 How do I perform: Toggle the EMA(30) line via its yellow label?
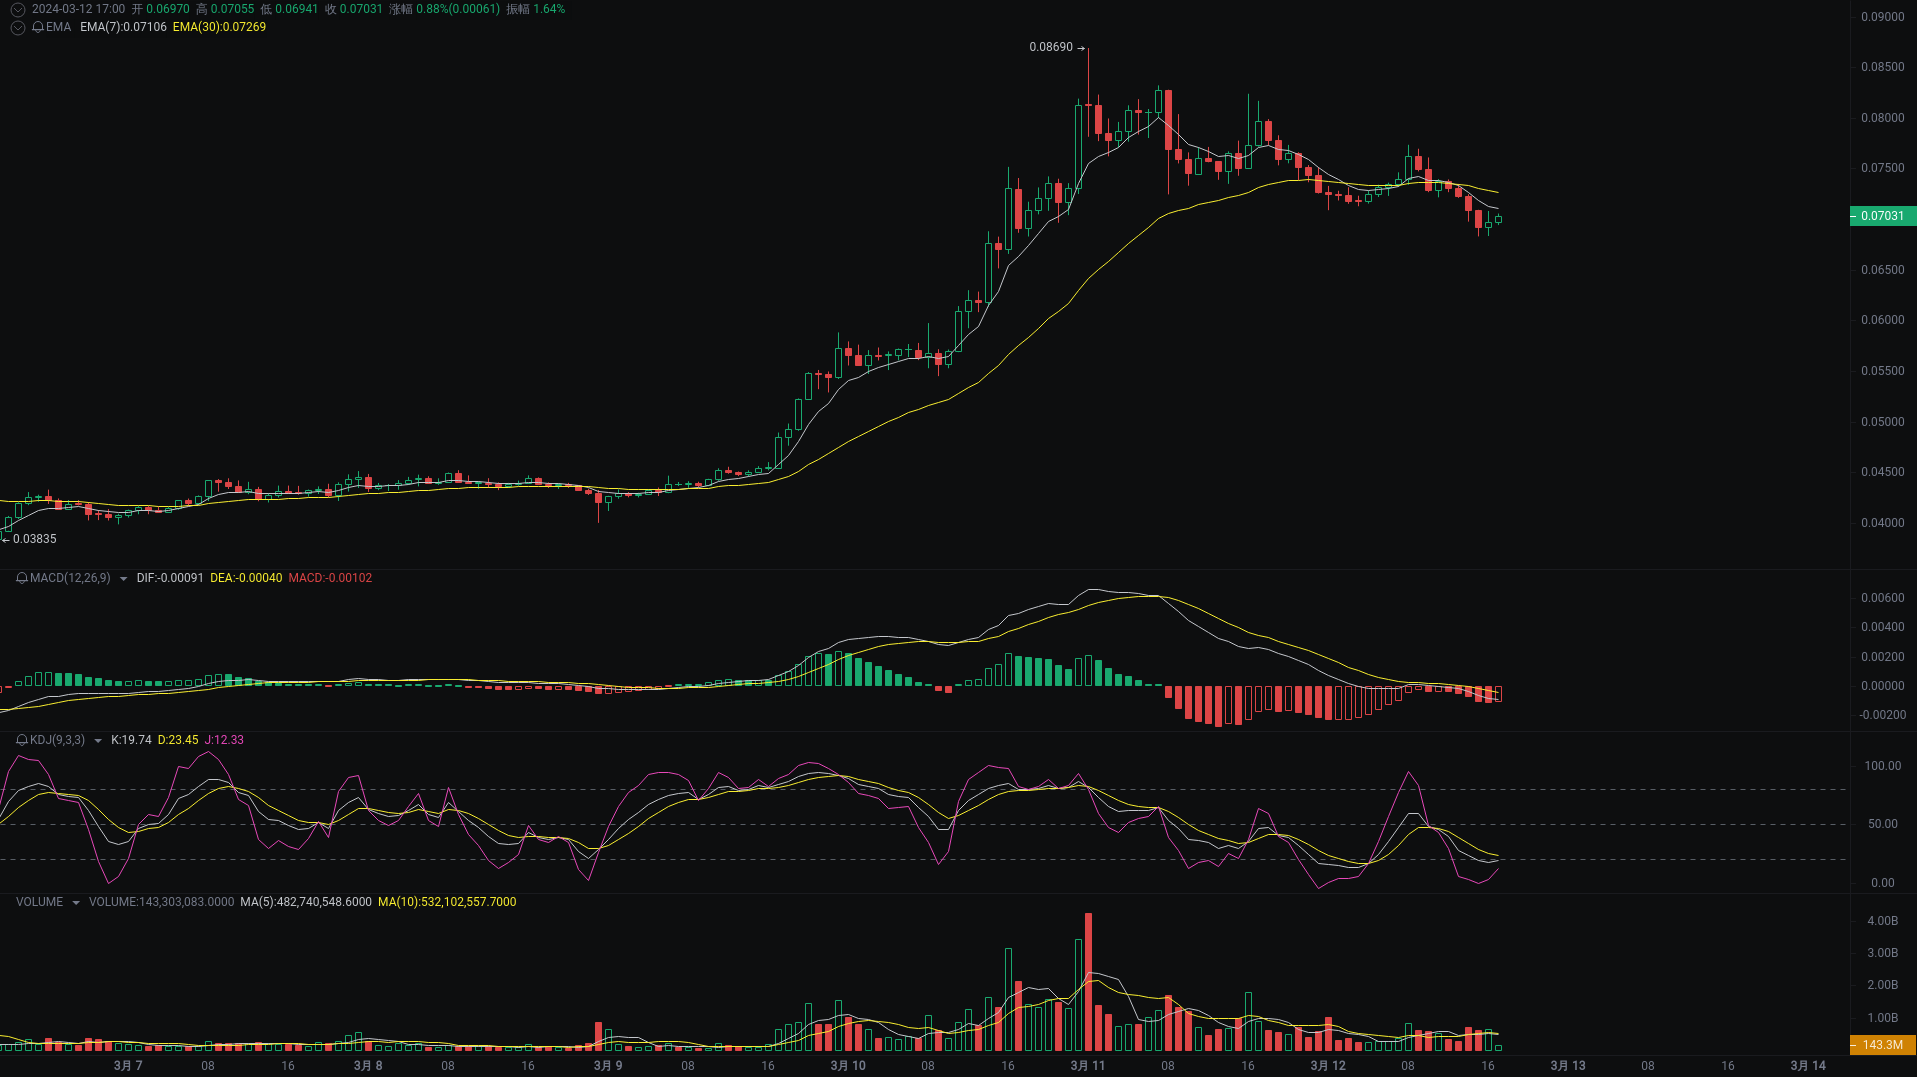[218, 28]
